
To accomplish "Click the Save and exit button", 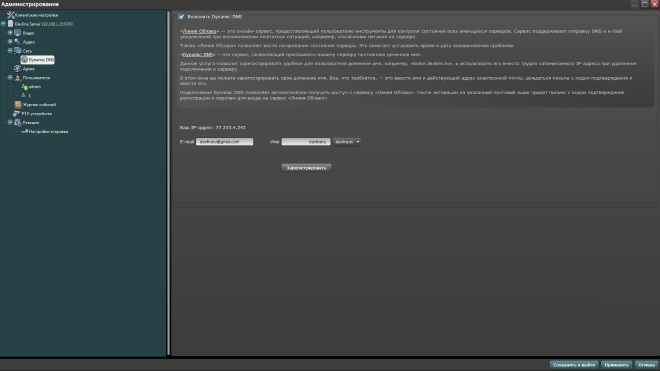I will pyautogui.click(x=574, y=365).
